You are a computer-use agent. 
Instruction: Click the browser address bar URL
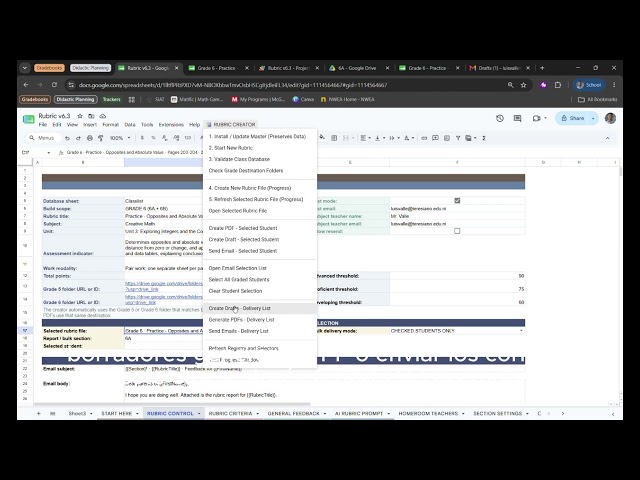coord(233,85)
